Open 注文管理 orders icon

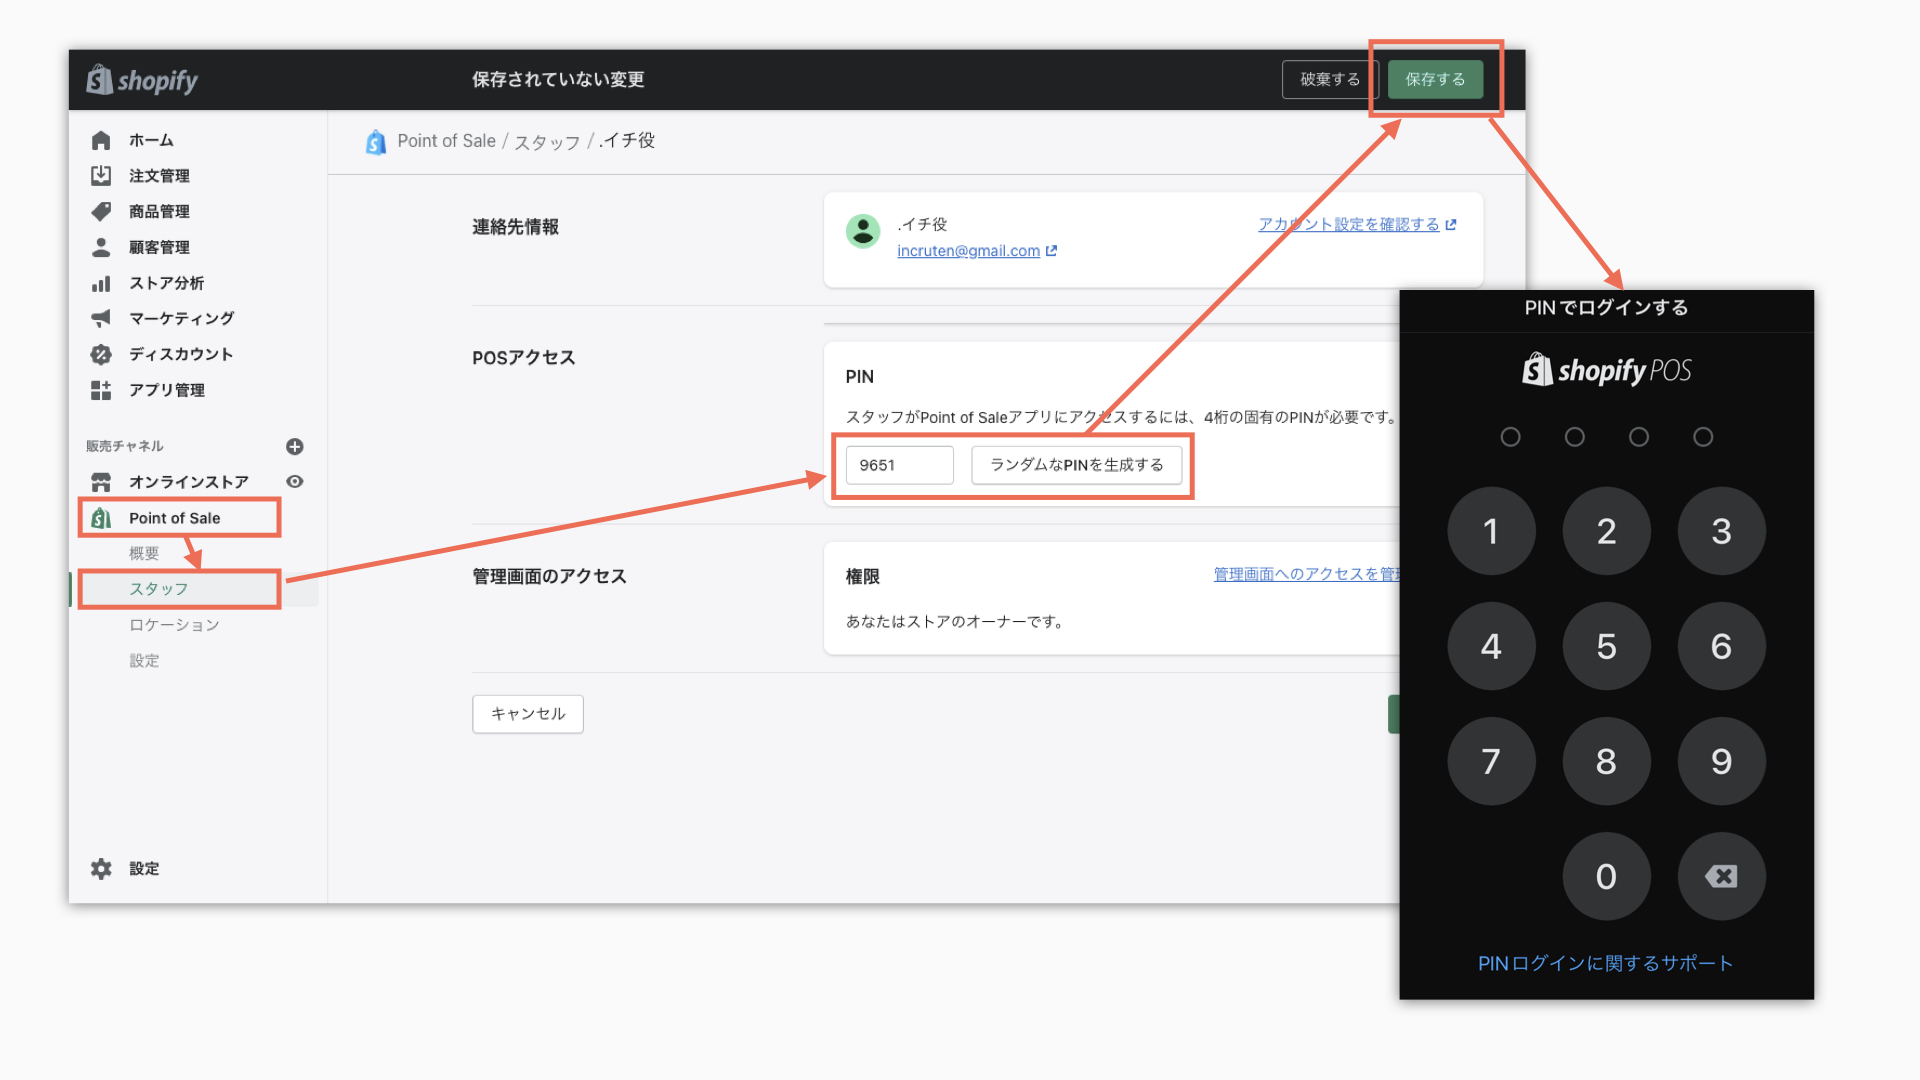[101, 176]
